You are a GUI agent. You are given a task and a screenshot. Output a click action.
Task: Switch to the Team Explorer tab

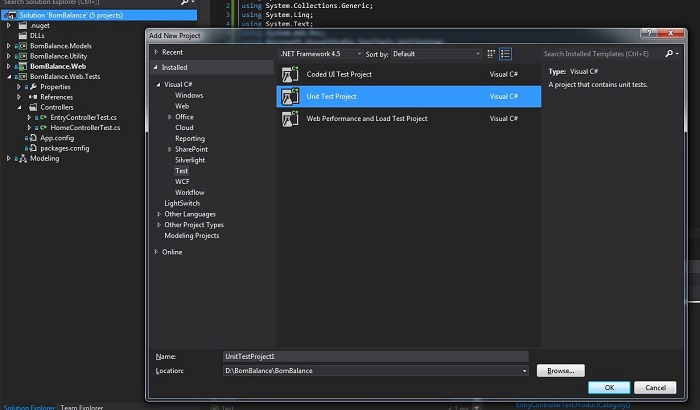coord(84,406)
